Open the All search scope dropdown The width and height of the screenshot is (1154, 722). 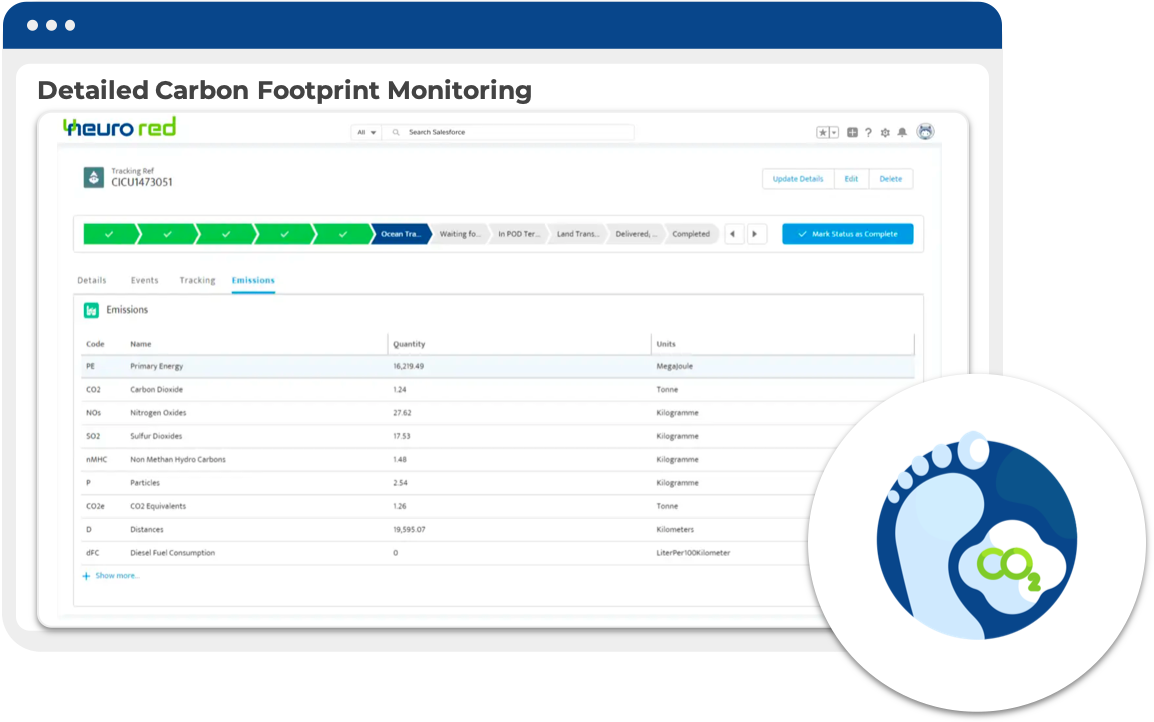[367, 132]
